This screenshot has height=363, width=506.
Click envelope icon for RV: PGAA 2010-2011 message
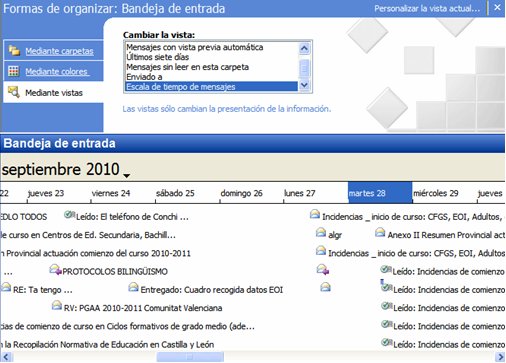click(57, 305)
